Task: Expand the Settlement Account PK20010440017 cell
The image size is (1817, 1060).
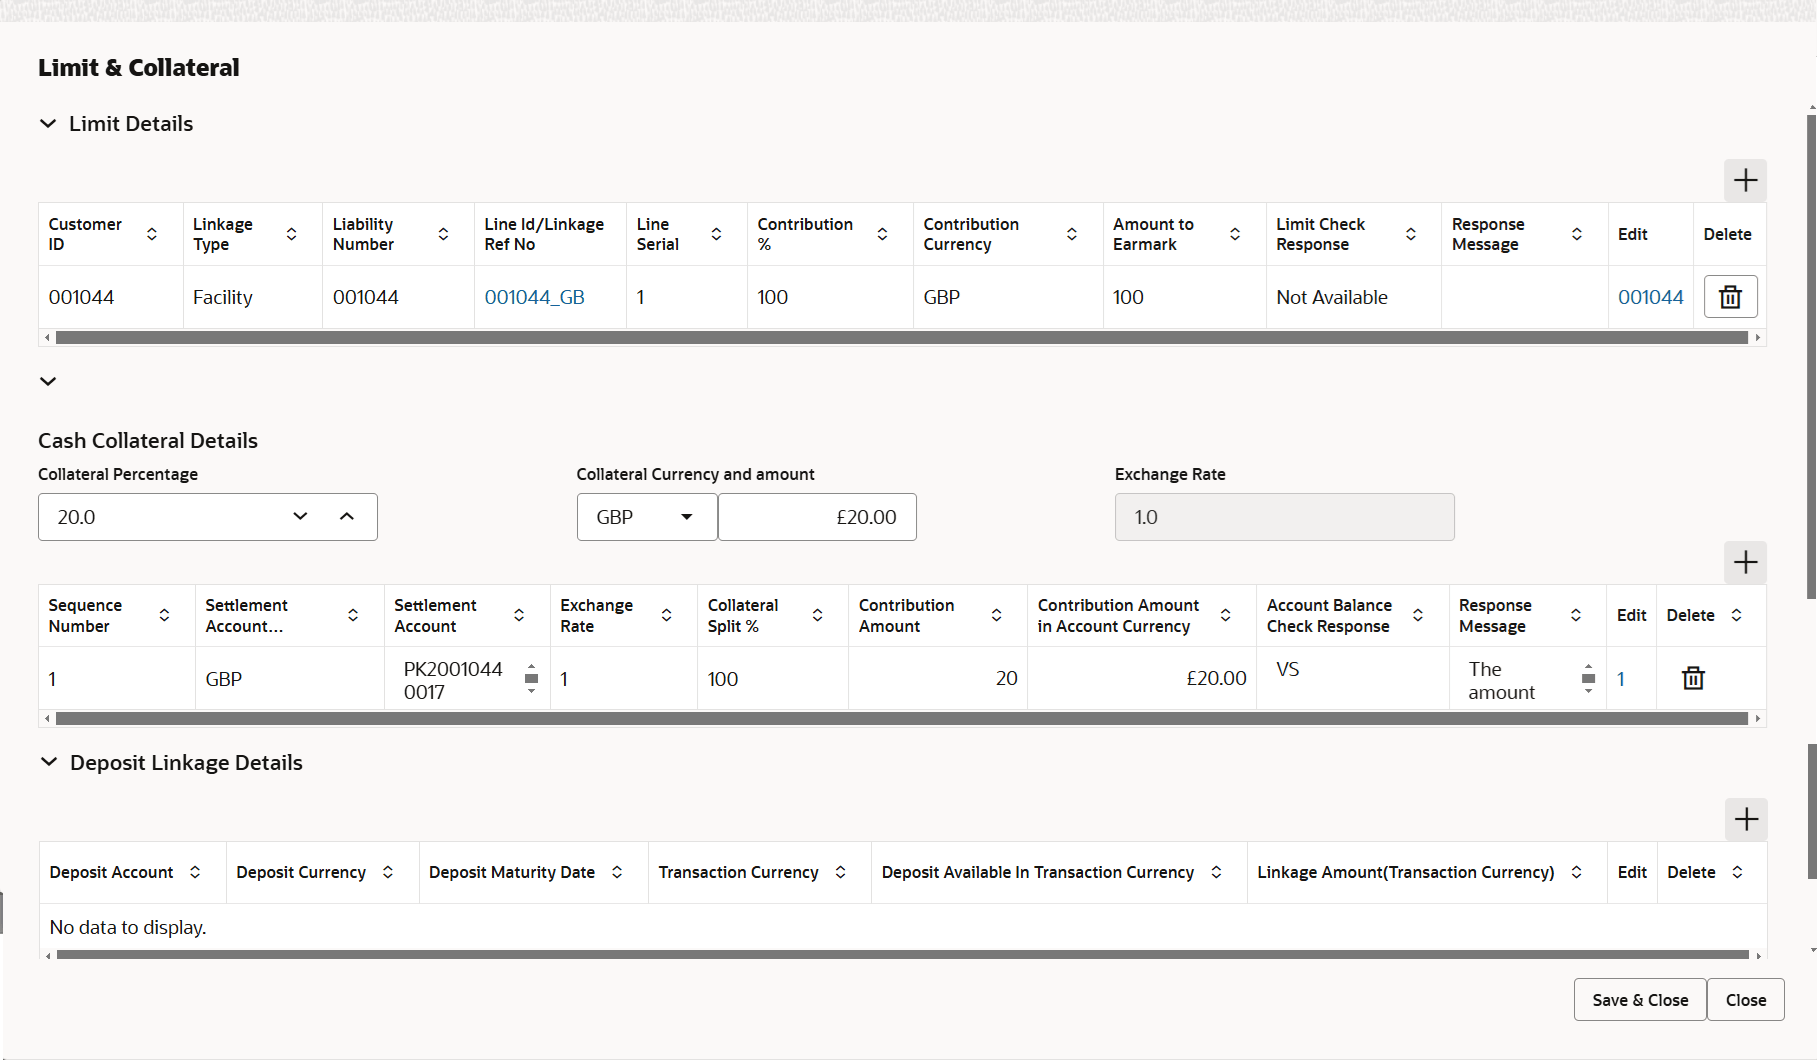Action: click(531, 678)
